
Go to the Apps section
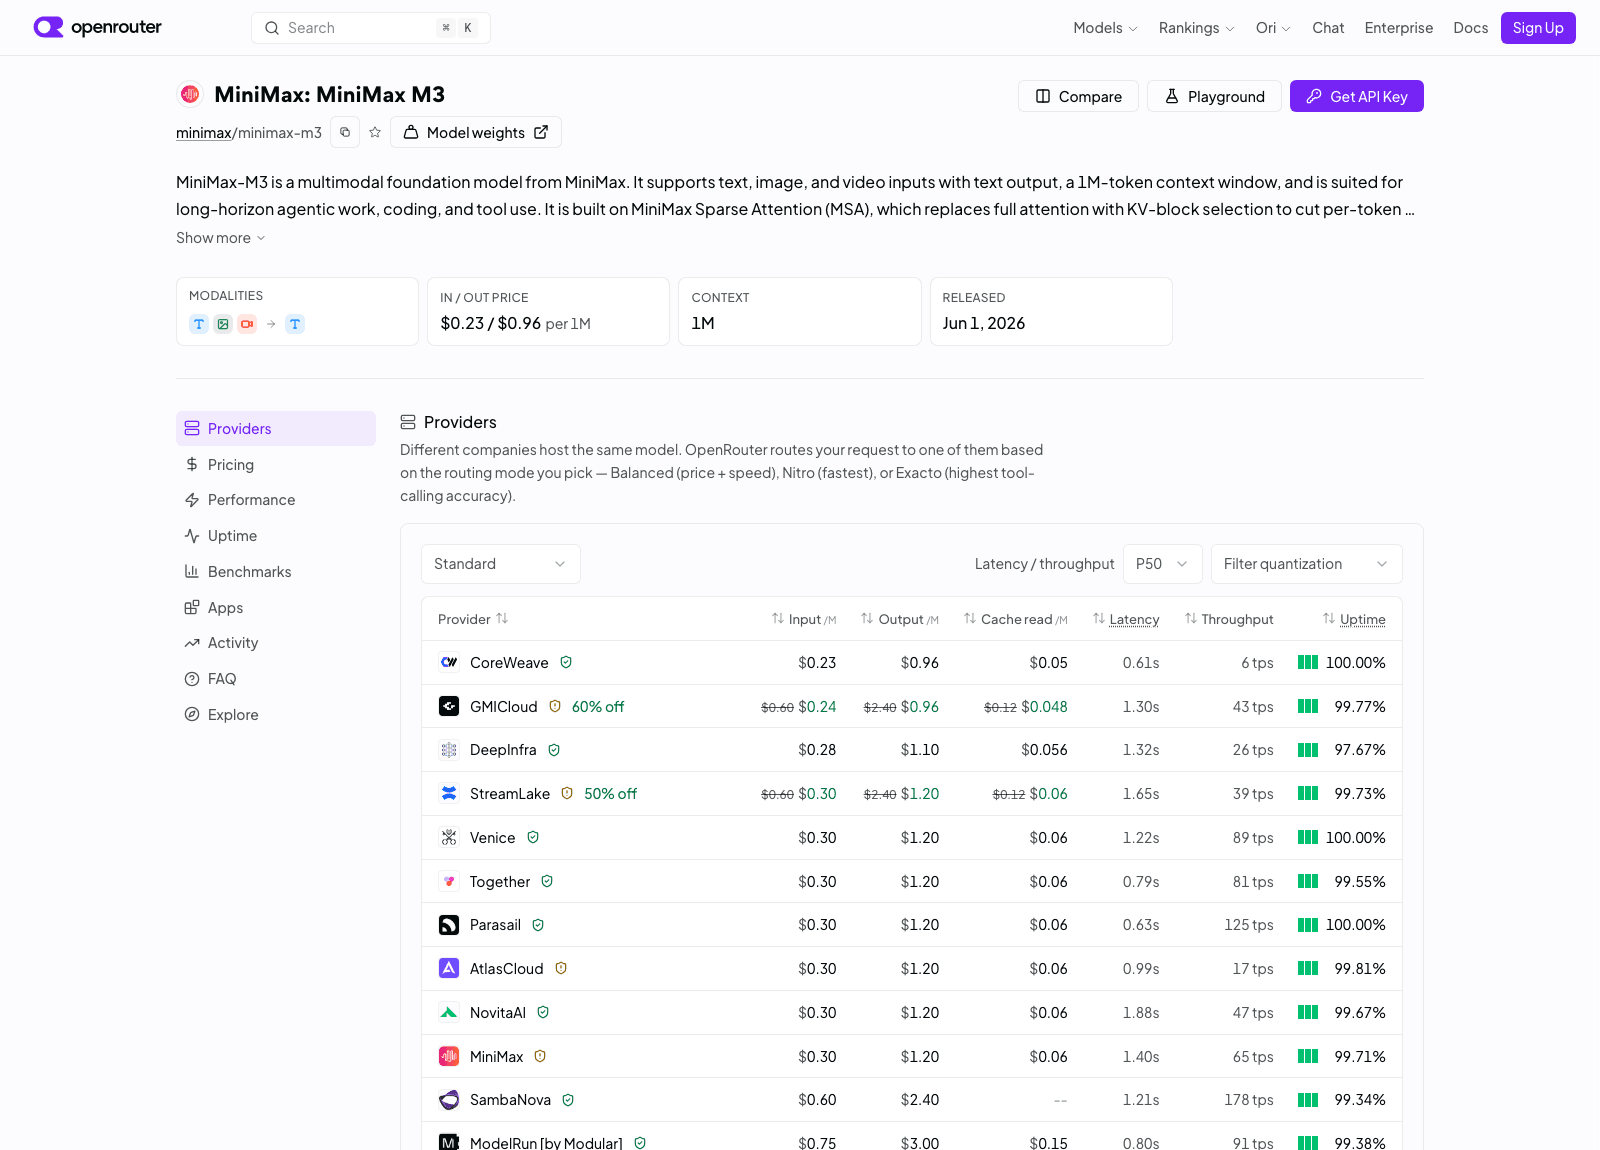point(276,608)
